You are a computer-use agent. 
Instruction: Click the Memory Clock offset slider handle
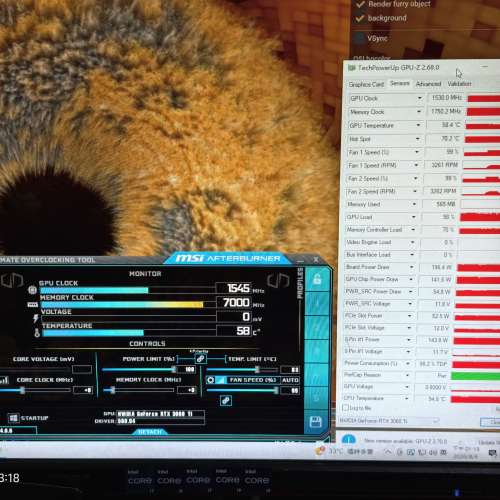(x=112, y=390)
